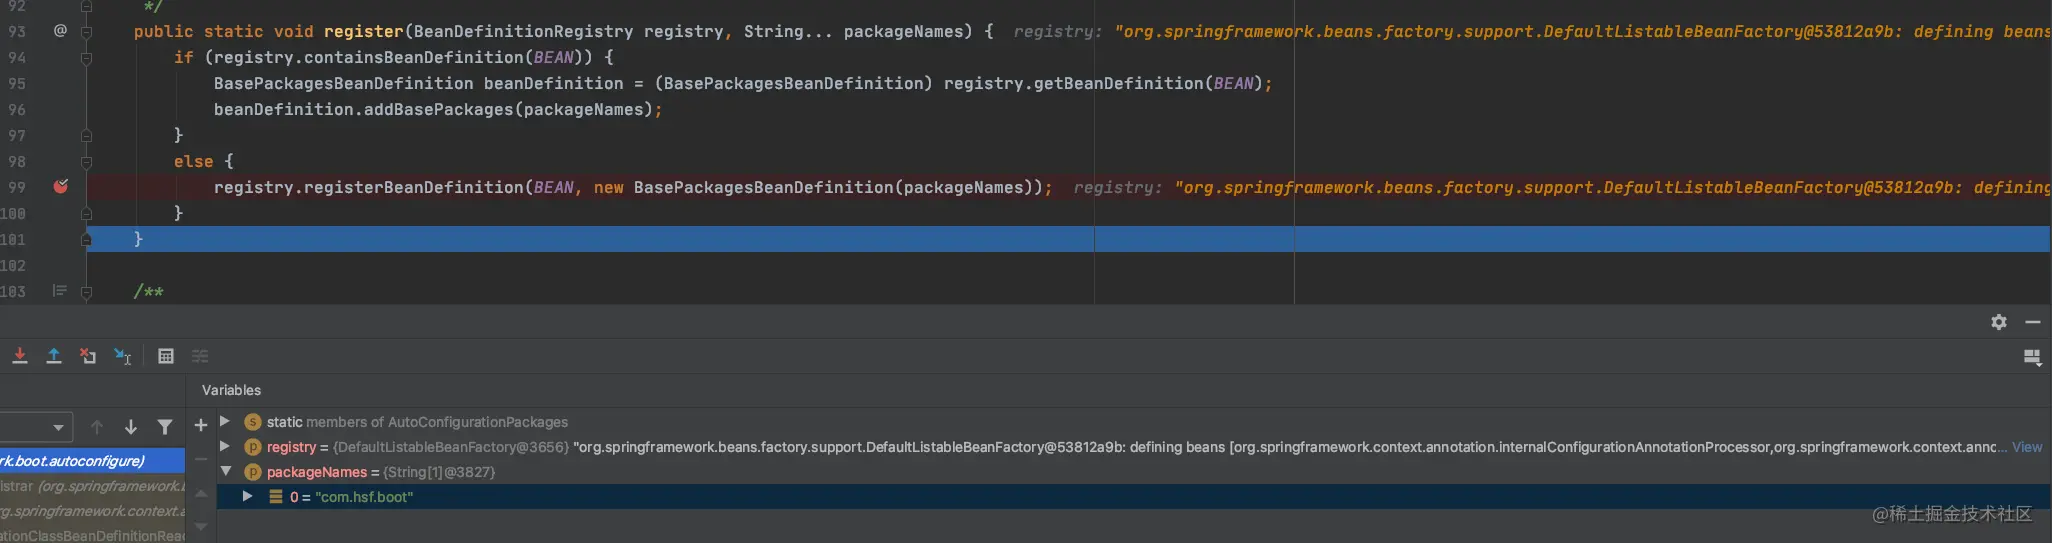
Task: Click the @ gutter icon on line 93
Action: [x=60, y=31]
